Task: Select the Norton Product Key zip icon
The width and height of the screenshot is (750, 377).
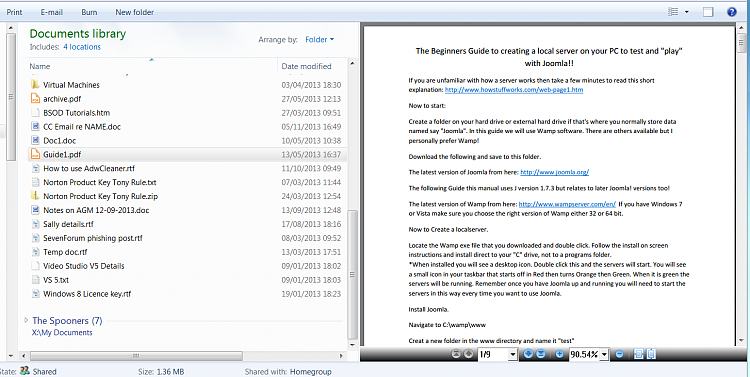Action: (35, 196)
